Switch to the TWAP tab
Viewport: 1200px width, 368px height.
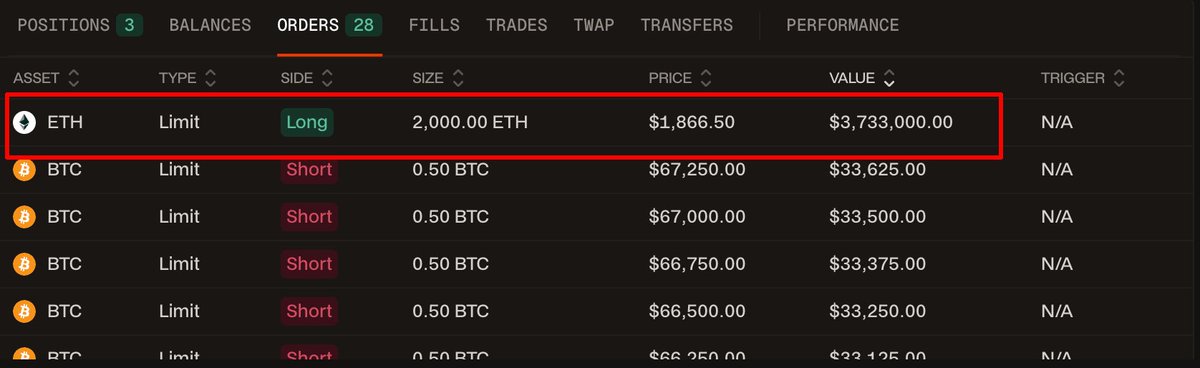point(594,25)
